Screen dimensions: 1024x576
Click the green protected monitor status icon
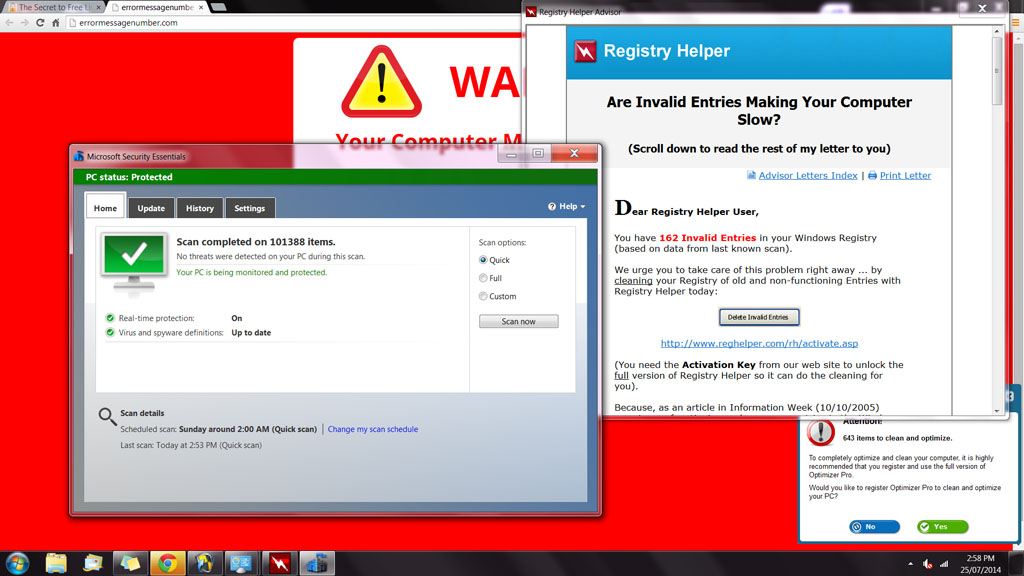(134, 263)
